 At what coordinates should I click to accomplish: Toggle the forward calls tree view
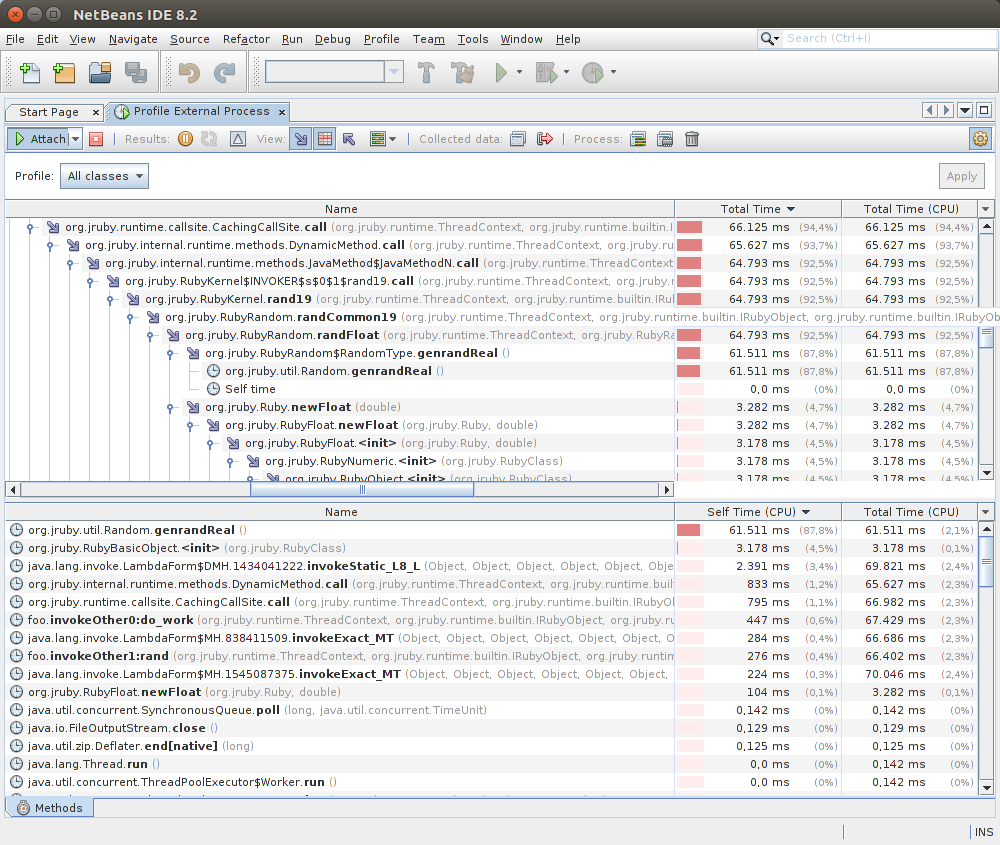pos(301,139)
